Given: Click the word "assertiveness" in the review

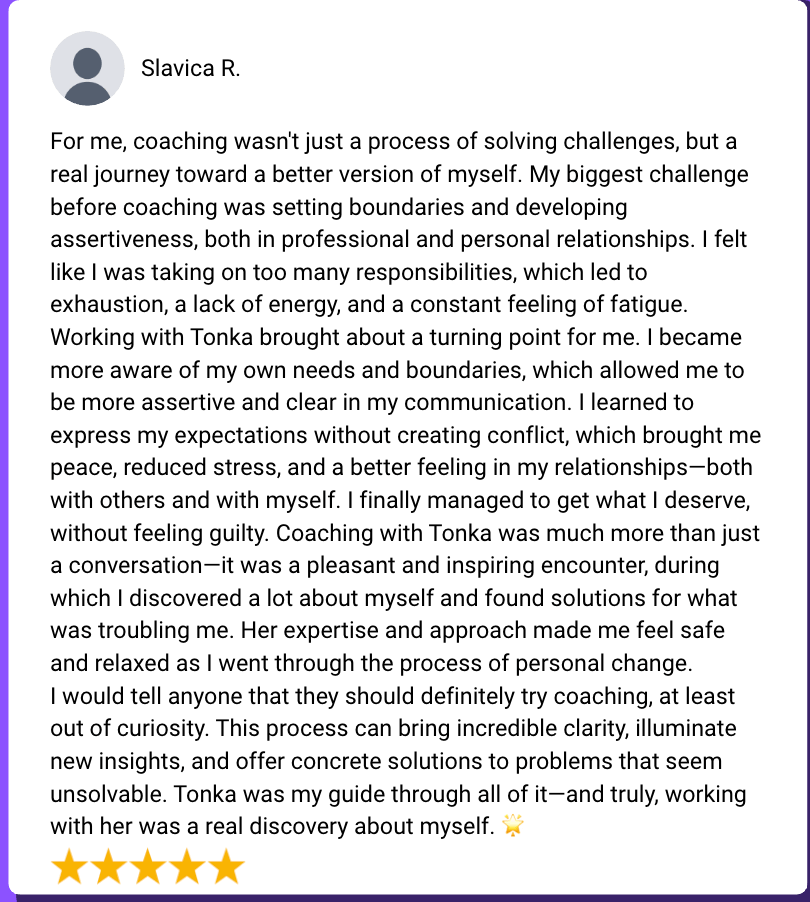Looking at the screenshot, I should (110, 240).
